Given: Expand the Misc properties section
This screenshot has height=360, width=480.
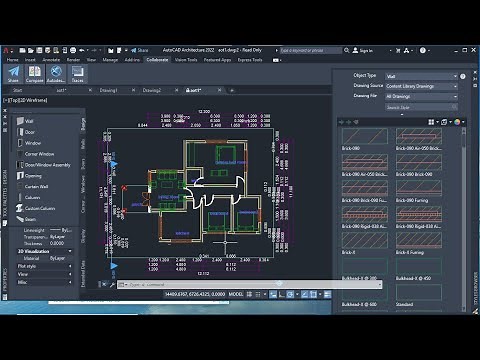Looking at the screenshot, I should [70, 282].
